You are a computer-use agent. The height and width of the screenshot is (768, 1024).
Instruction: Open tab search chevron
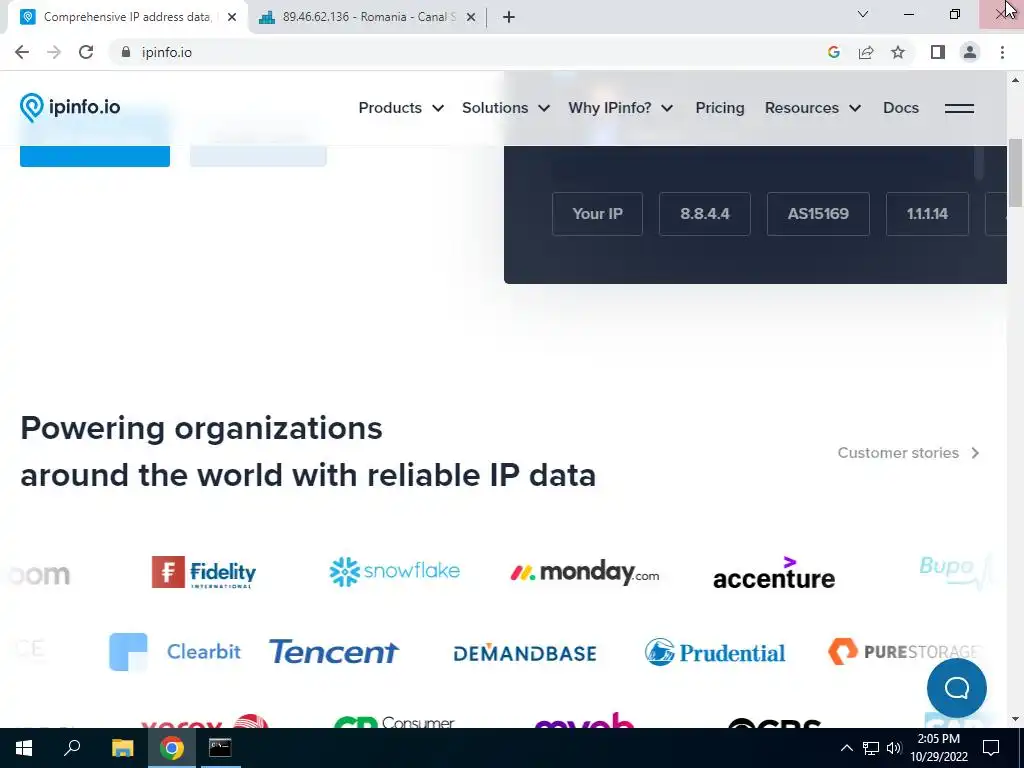(863, 14)
